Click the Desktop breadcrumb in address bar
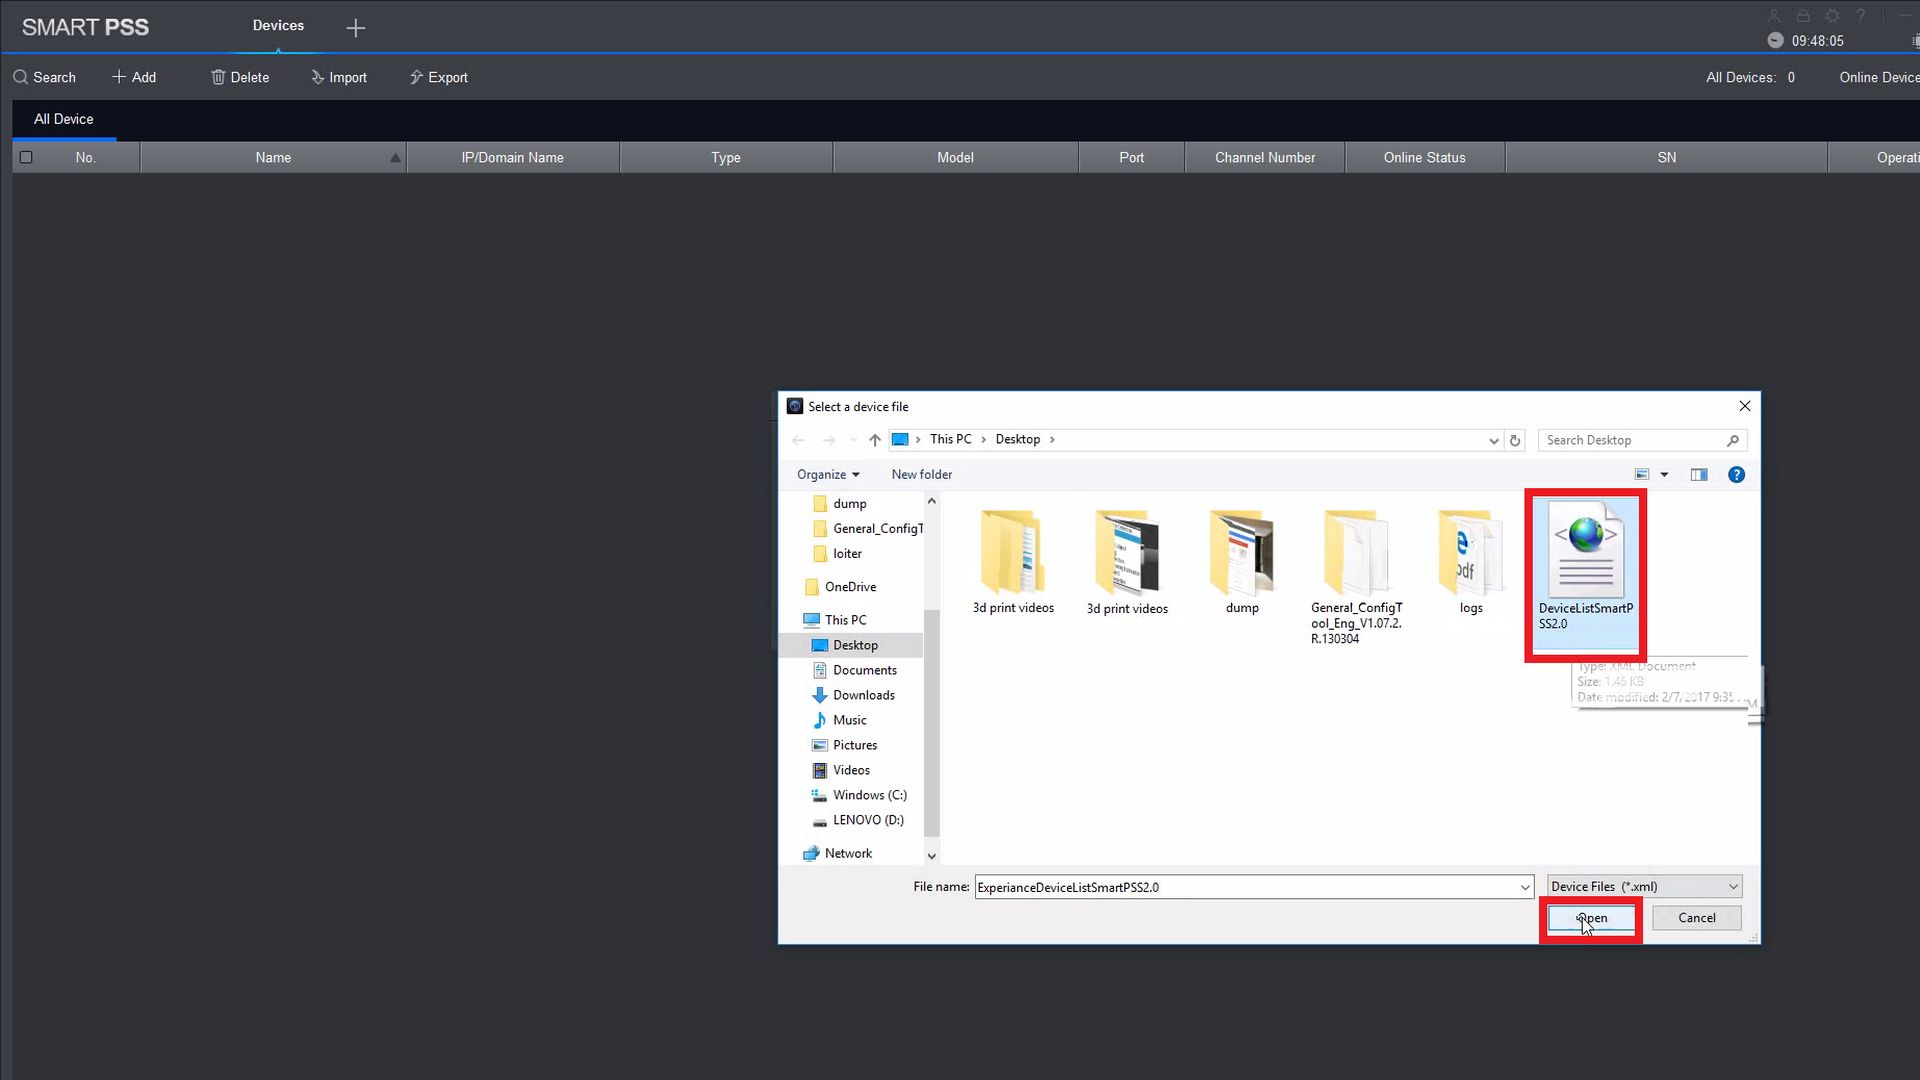Viewport: 1920px width, 1080px height. tap(1017, 439)
